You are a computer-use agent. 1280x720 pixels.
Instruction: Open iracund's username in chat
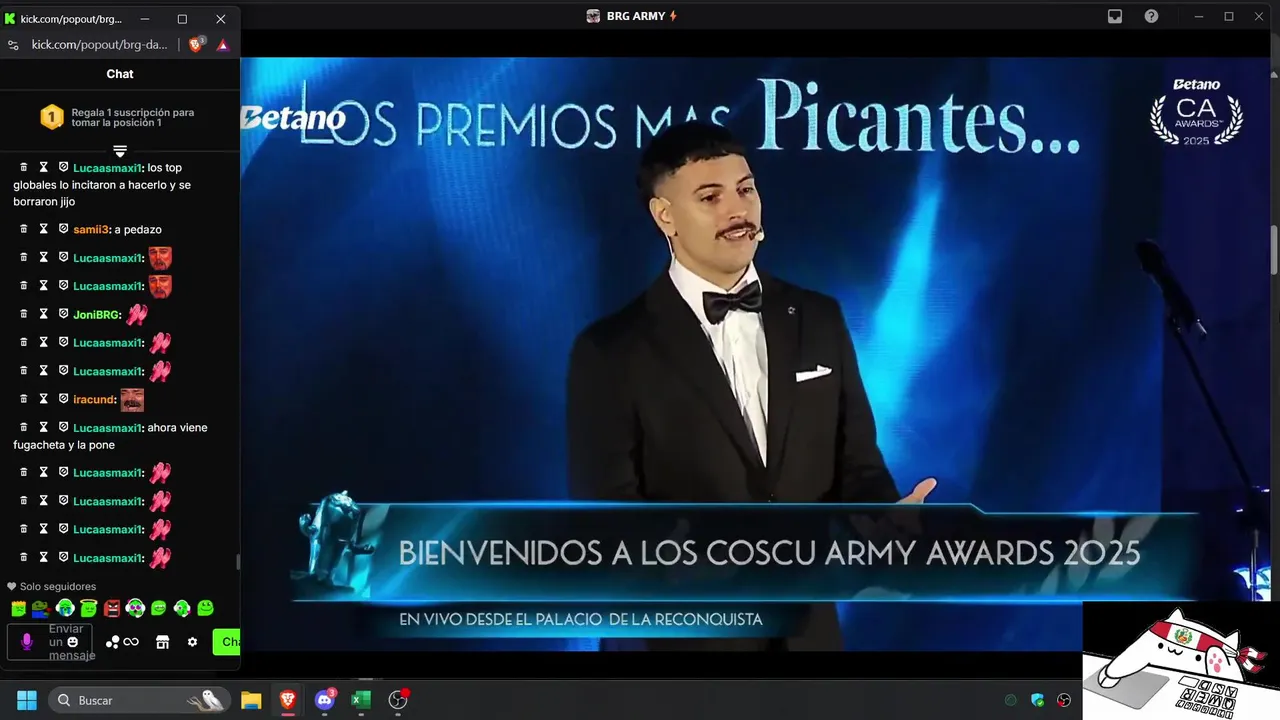(94, 400)
